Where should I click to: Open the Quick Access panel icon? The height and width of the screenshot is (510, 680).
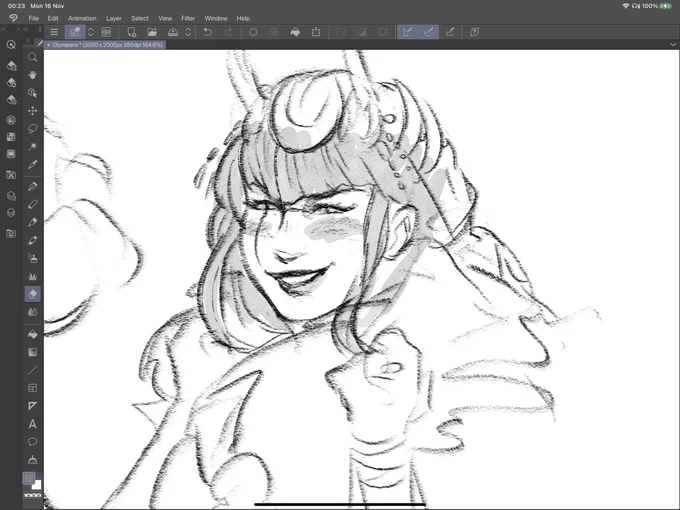(11, 45)
